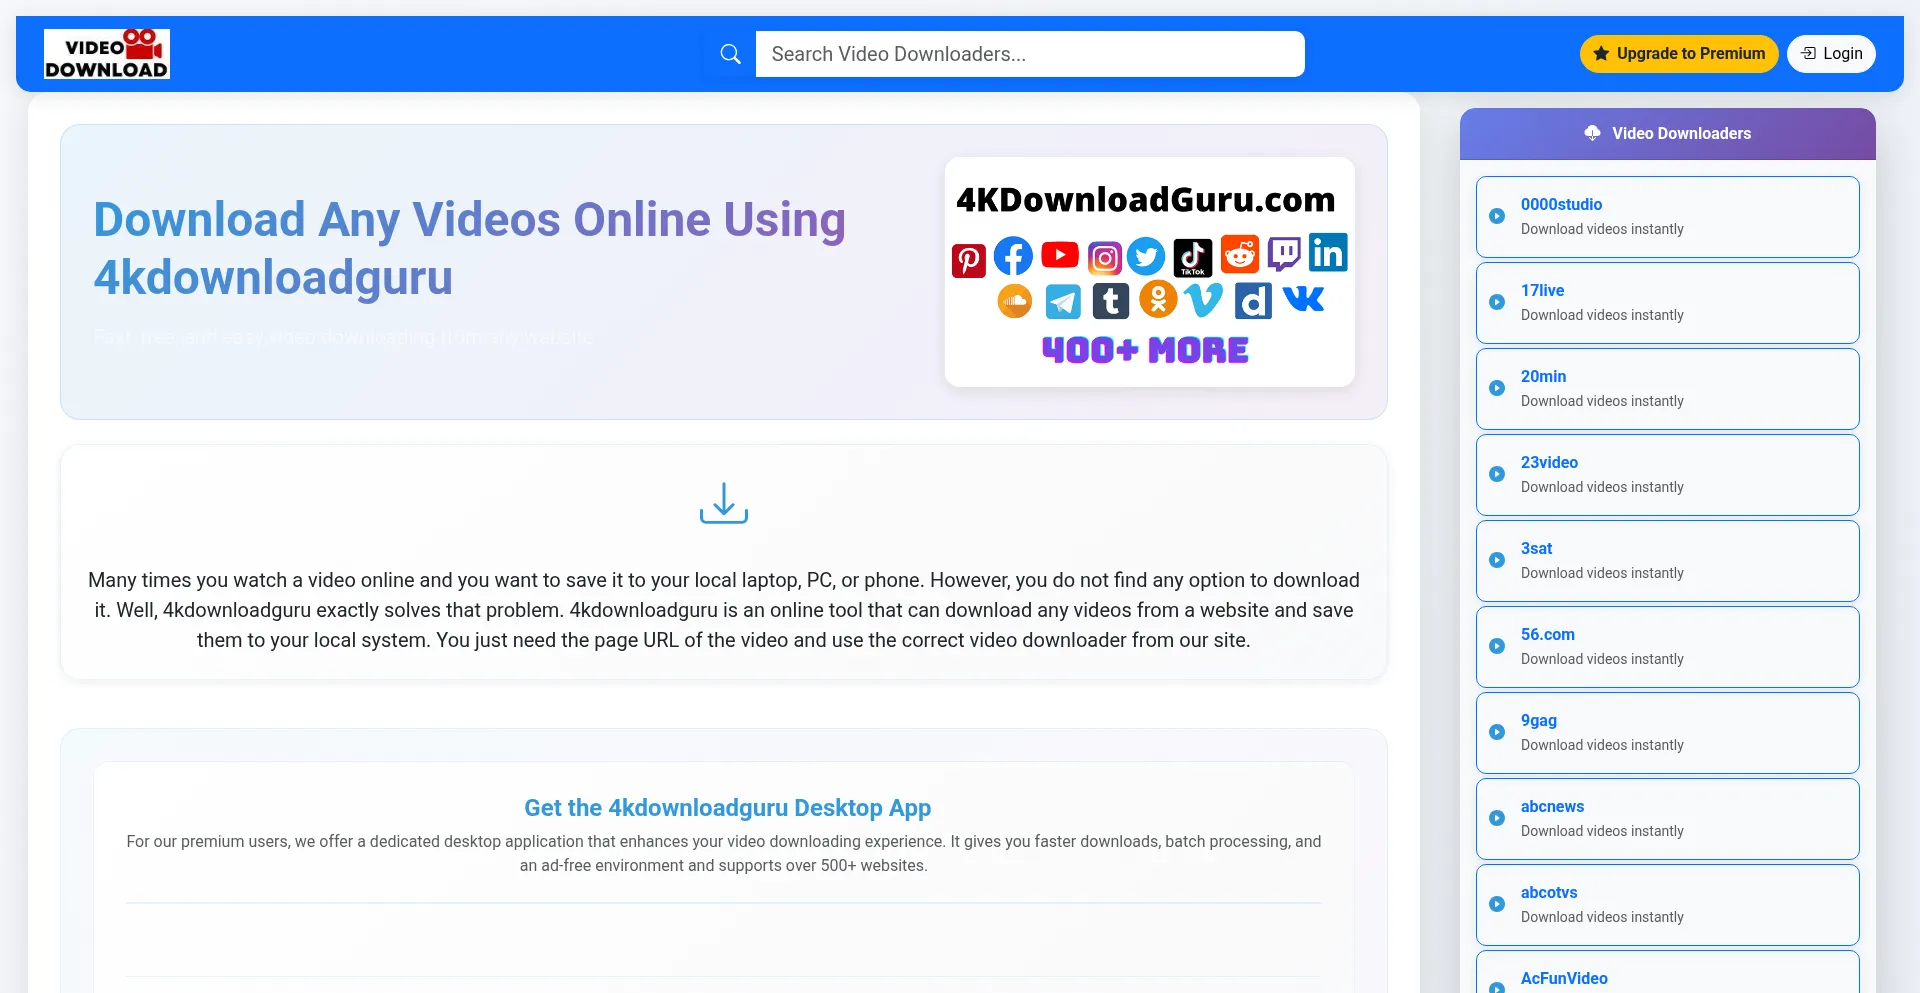Click the Get the 4kdownloadguru Desktop App heading
The width and height of the screenshot is (1920, 993).
[728, 808]
